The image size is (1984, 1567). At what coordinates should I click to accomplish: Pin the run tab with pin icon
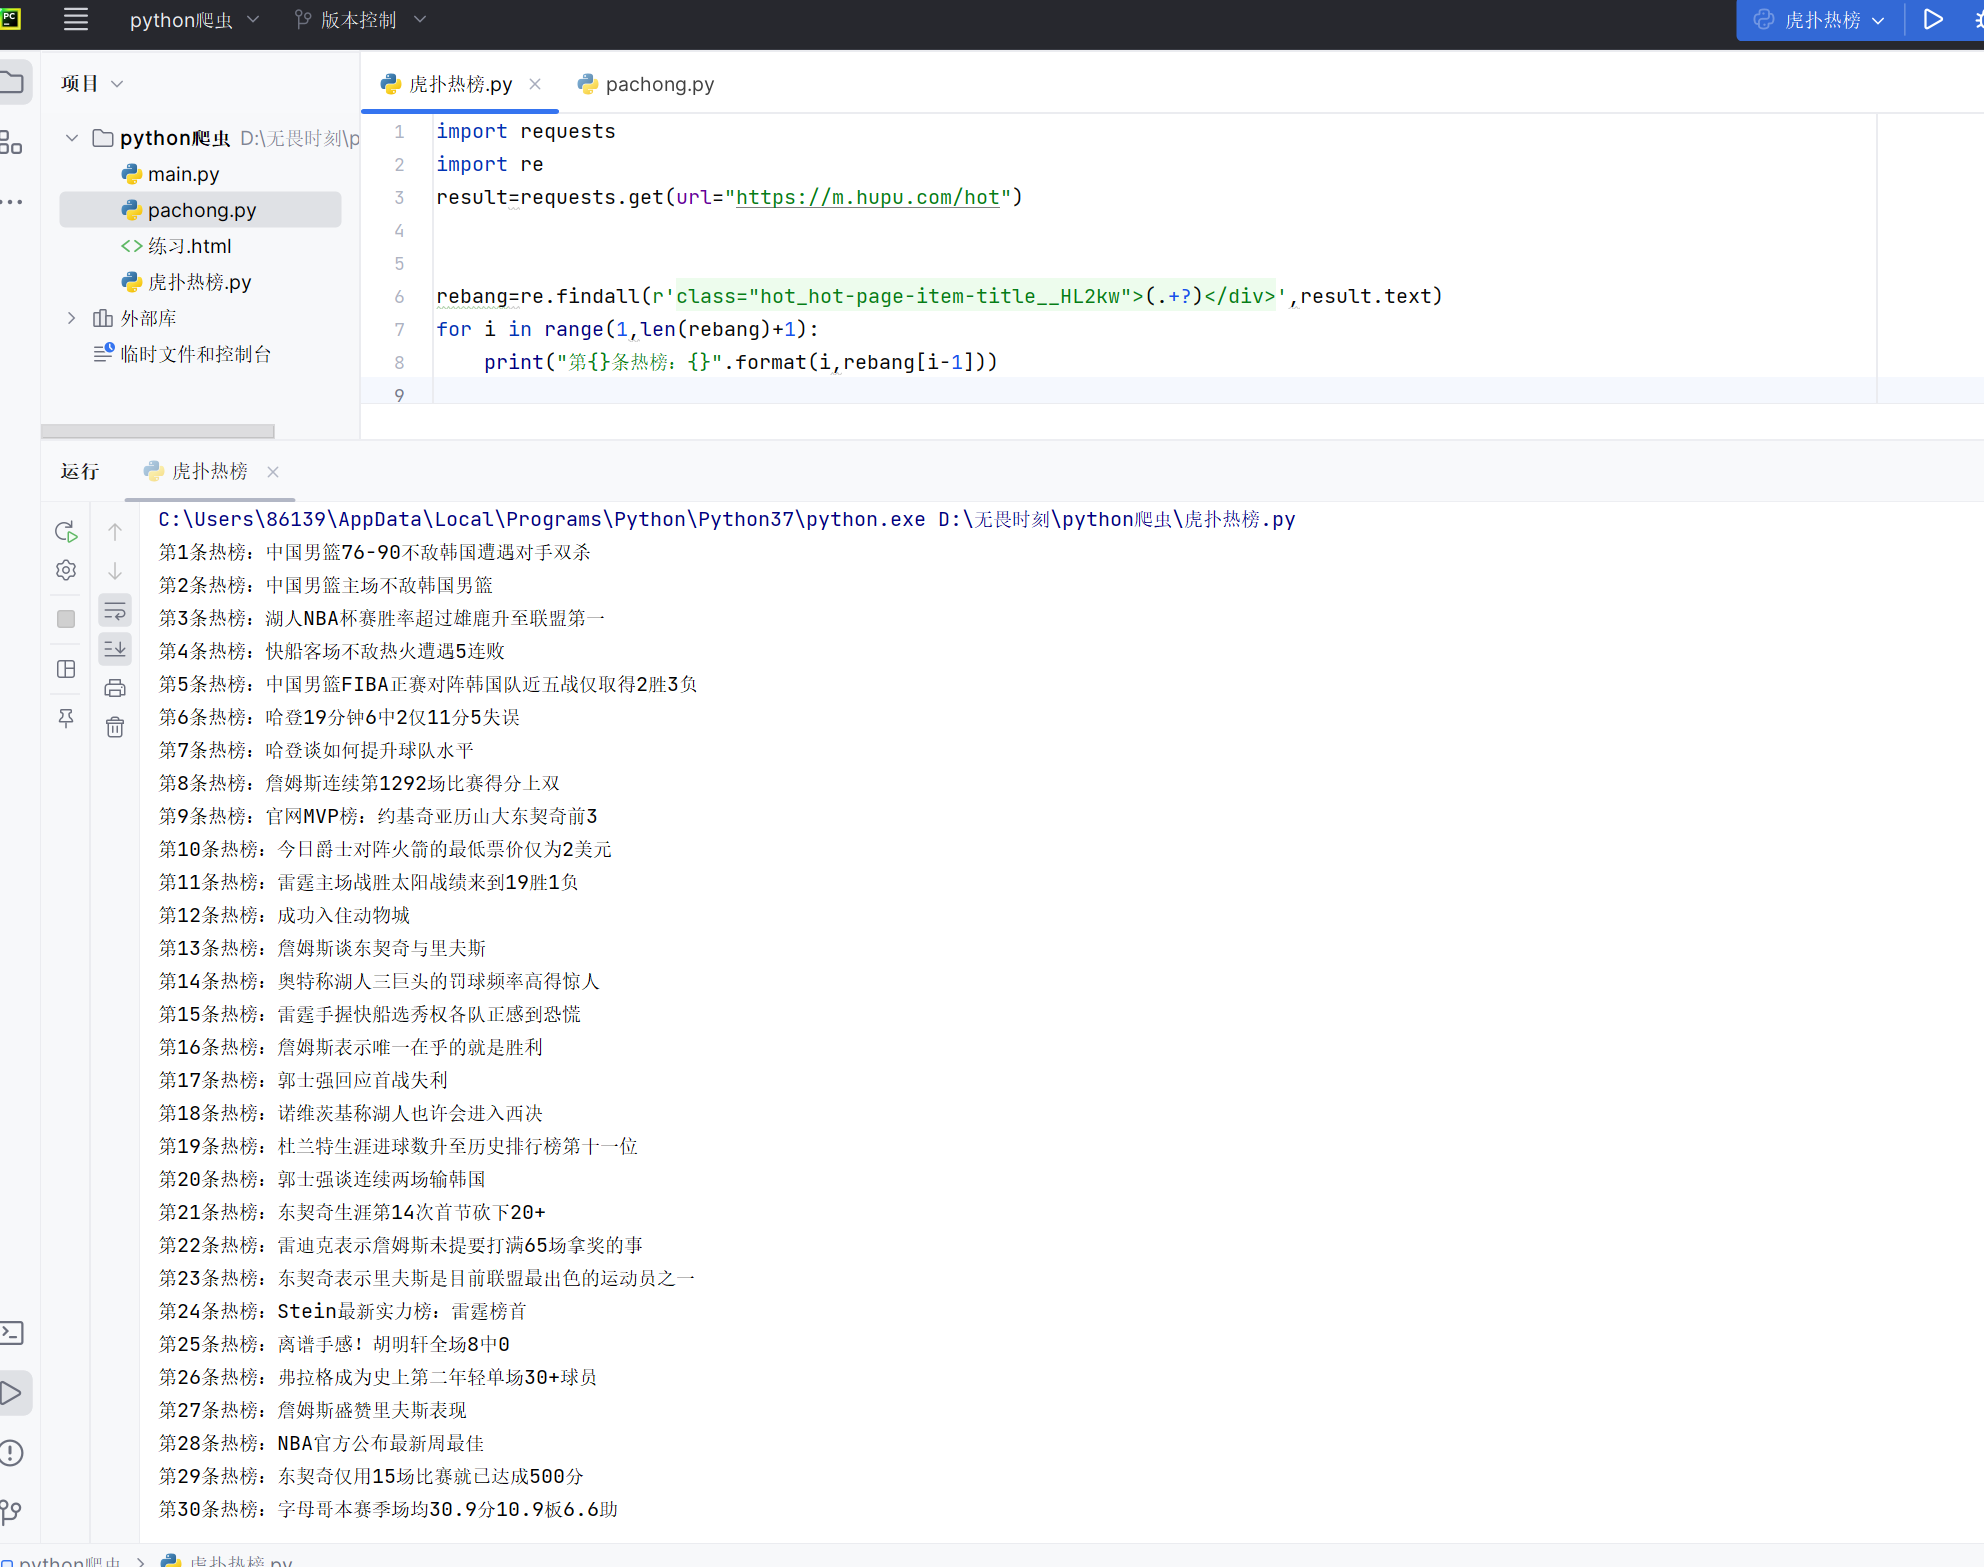tap(66, 718)
